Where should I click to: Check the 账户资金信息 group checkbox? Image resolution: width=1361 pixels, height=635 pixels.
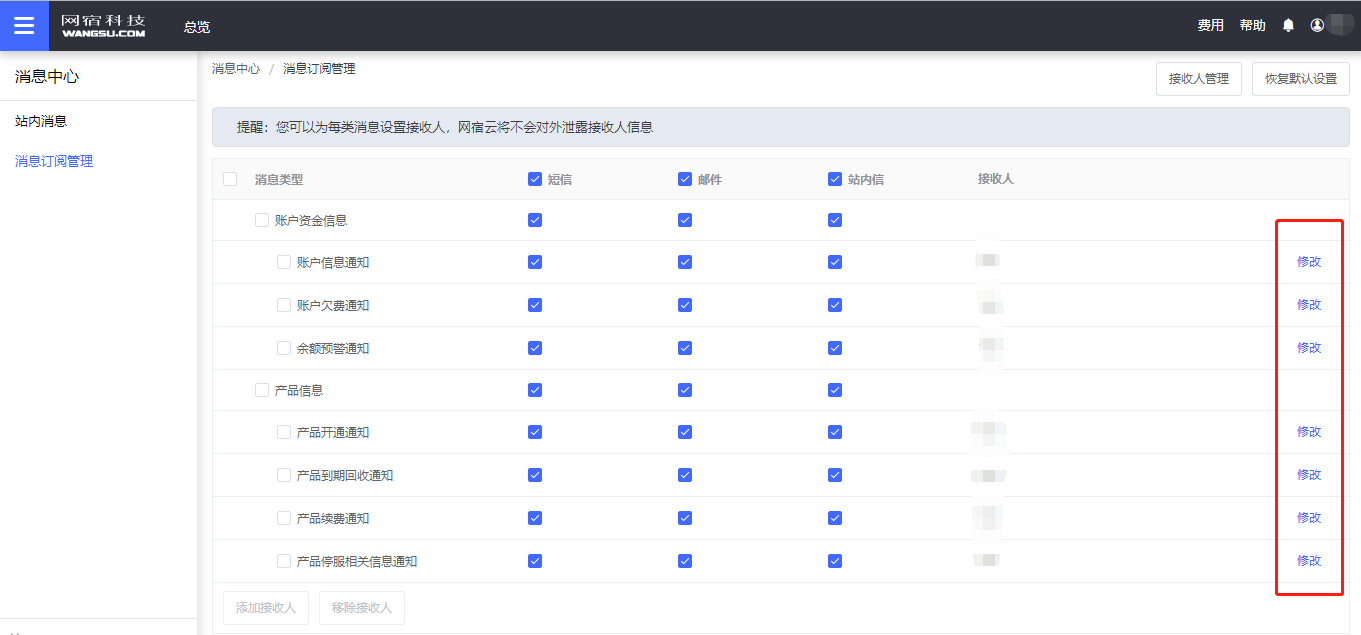pyautogui.click(x=262, y=221)
